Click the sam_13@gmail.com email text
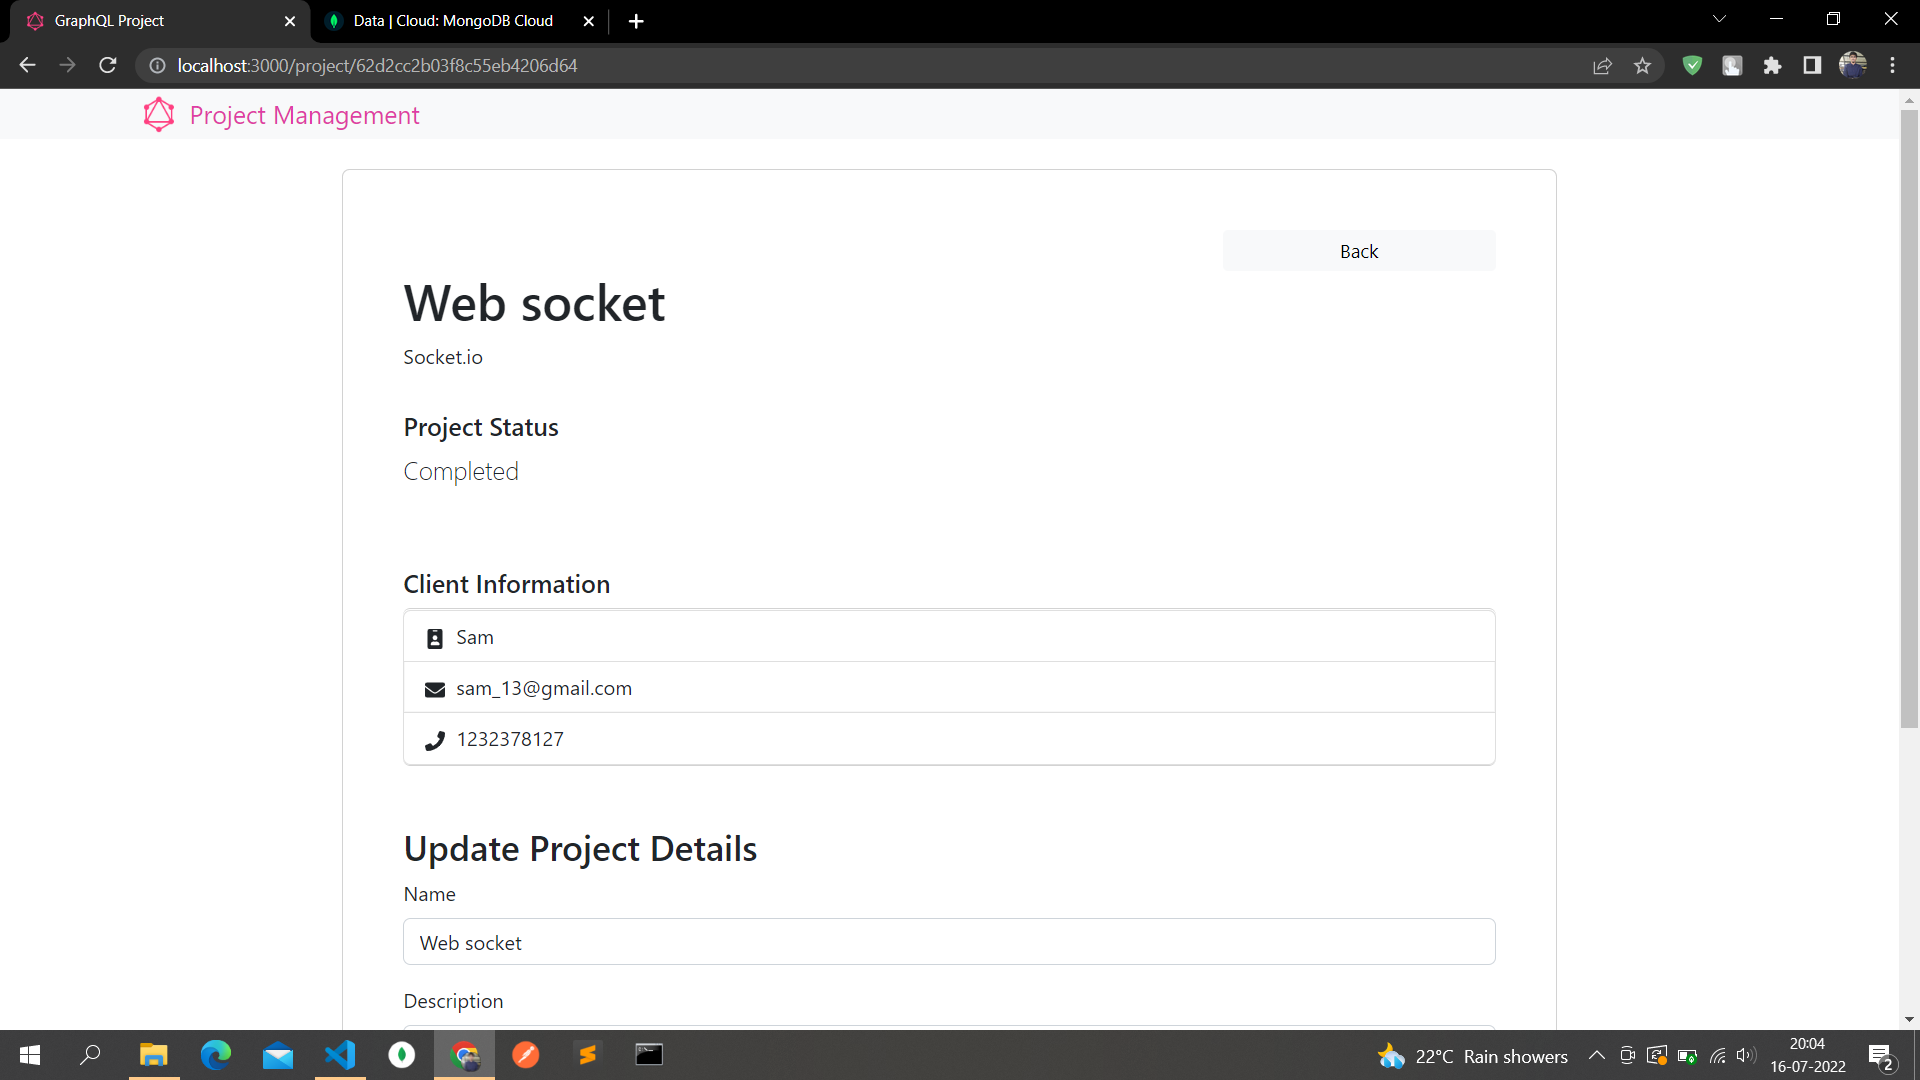 [544, 688]
